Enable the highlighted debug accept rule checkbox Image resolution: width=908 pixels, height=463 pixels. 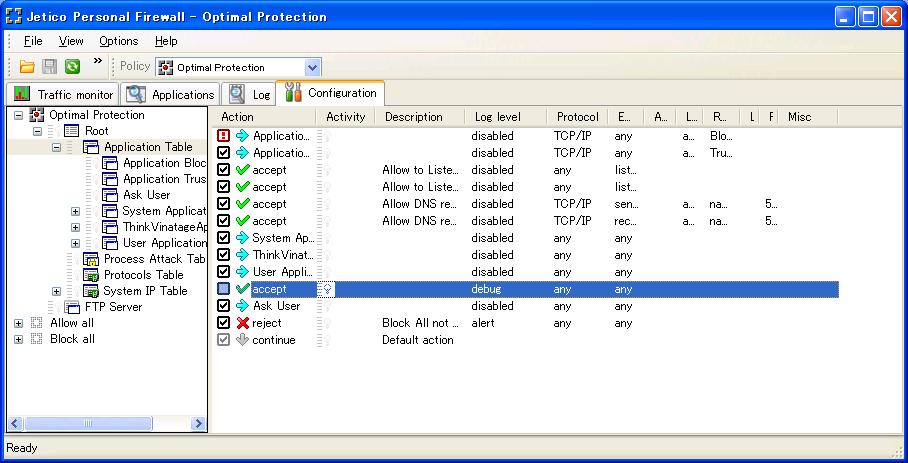tap(224, 289)
